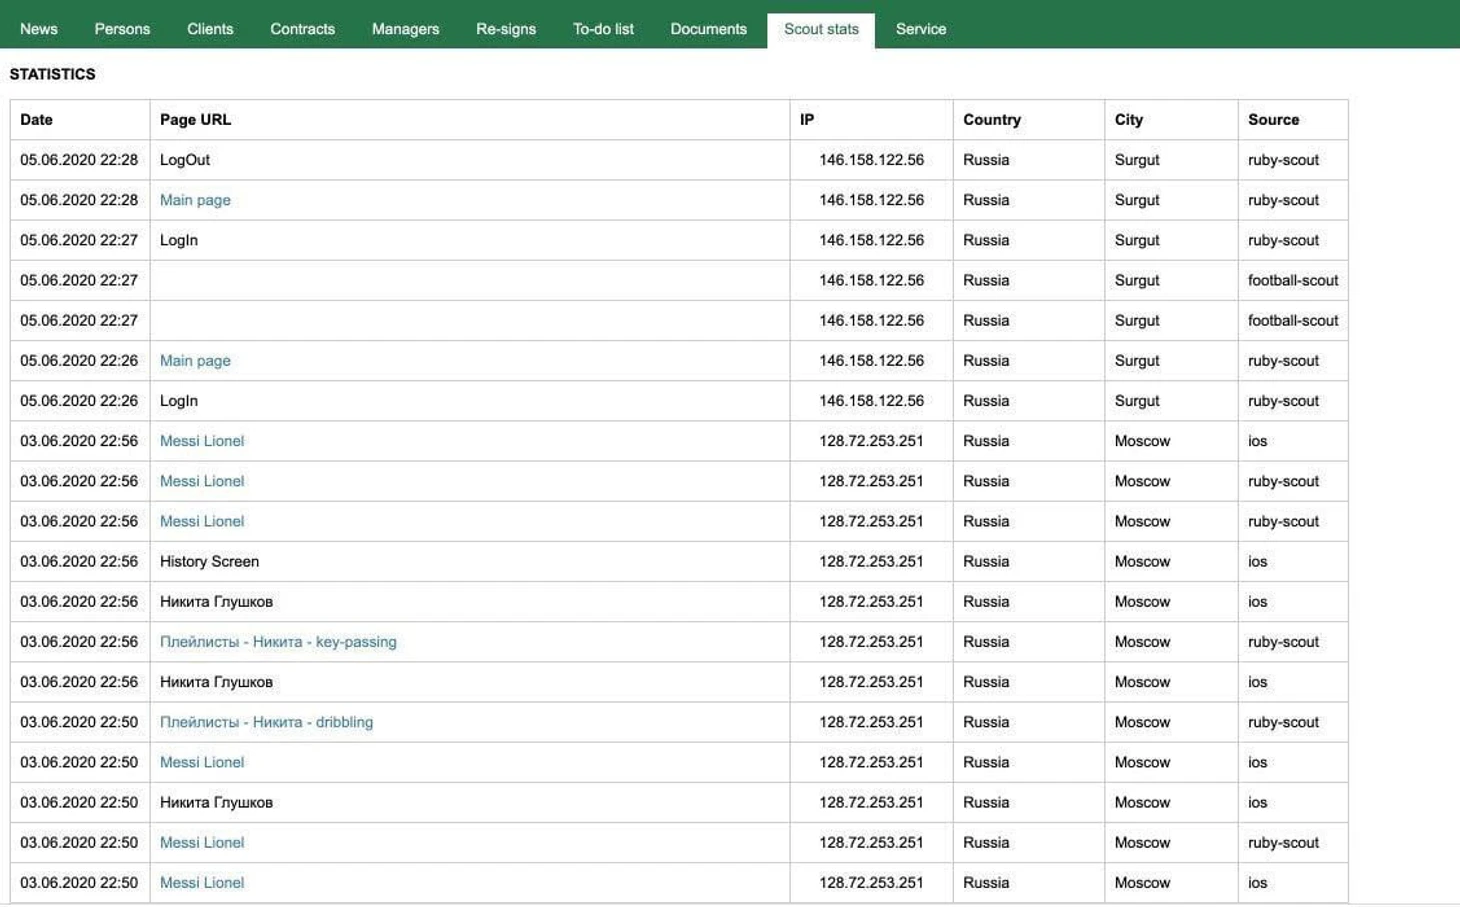1460x907 pixels.
Task: Open the Main page link logged at 22:26
Action: (x=195, y=361)
